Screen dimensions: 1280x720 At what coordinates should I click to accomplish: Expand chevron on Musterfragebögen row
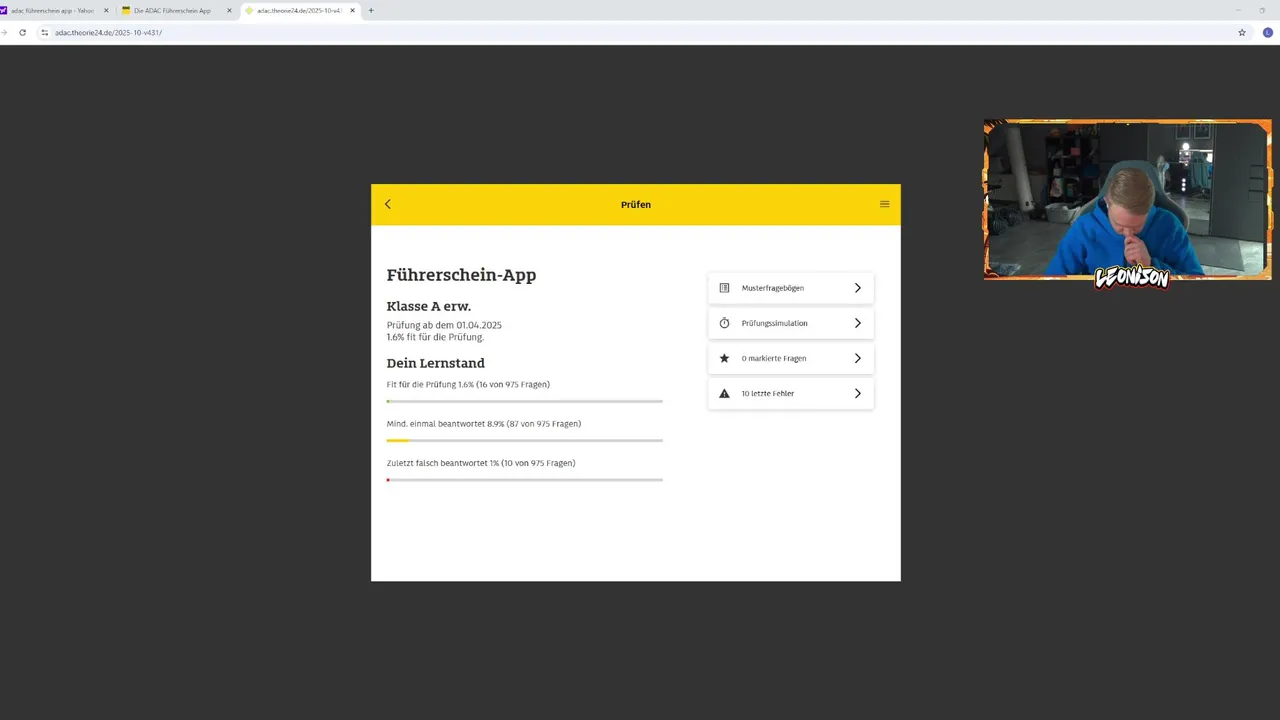857,288
